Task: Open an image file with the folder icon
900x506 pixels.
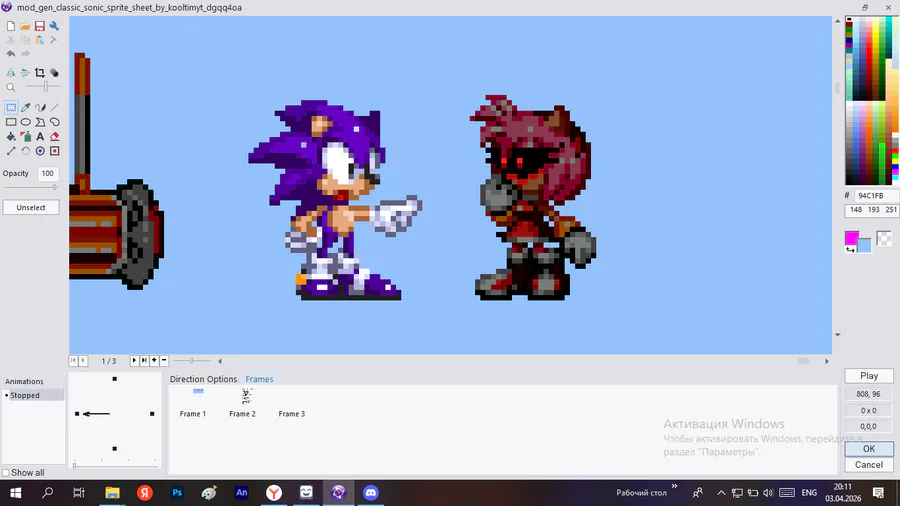Action: point(25,26)
